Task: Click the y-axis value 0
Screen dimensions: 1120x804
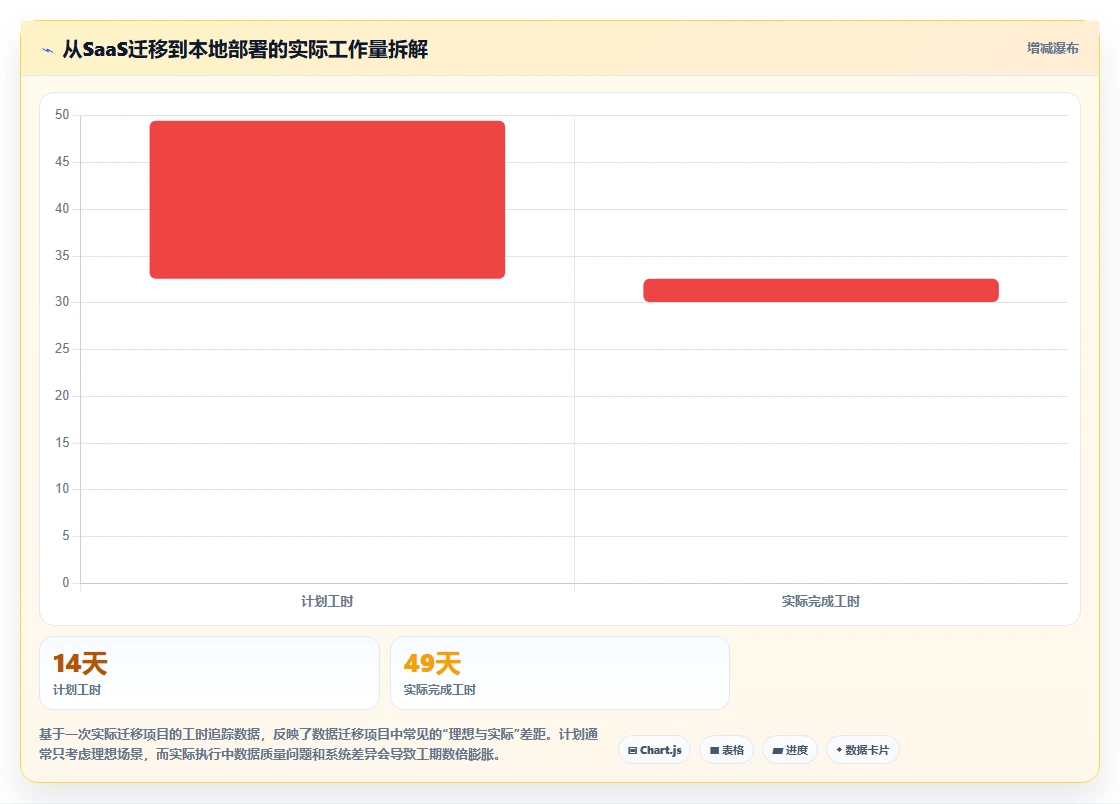Action: coord(66,583)
